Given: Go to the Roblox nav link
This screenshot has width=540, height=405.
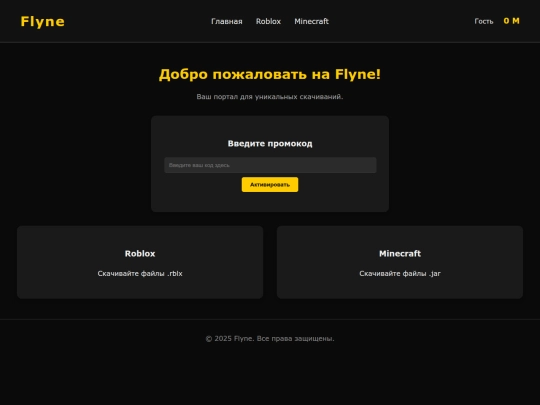Looking at the screenshot, I should (268, 21).
